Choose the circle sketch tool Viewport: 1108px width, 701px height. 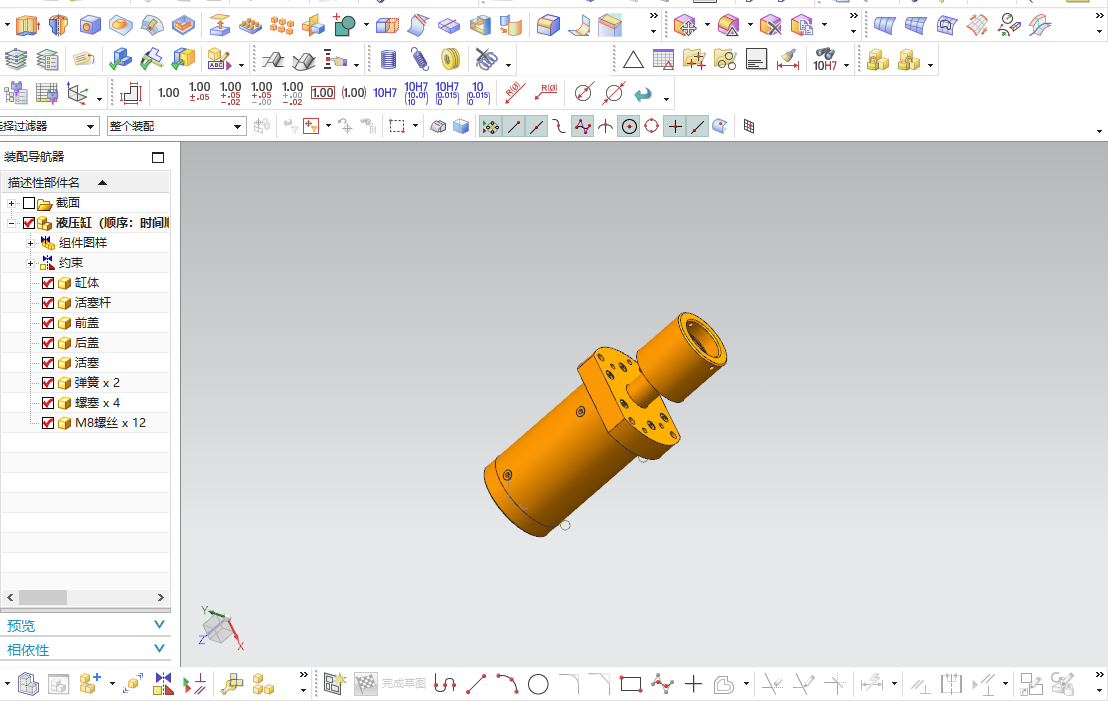[x=538, y=684]
